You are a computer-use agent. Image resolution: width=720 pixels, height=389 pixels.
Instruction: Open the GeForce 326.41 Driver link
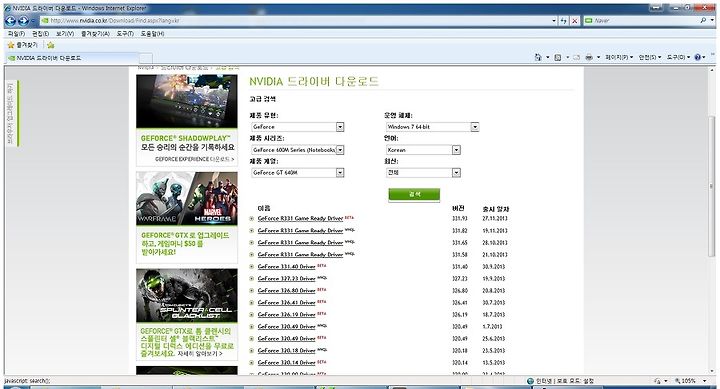pos(287,303)
